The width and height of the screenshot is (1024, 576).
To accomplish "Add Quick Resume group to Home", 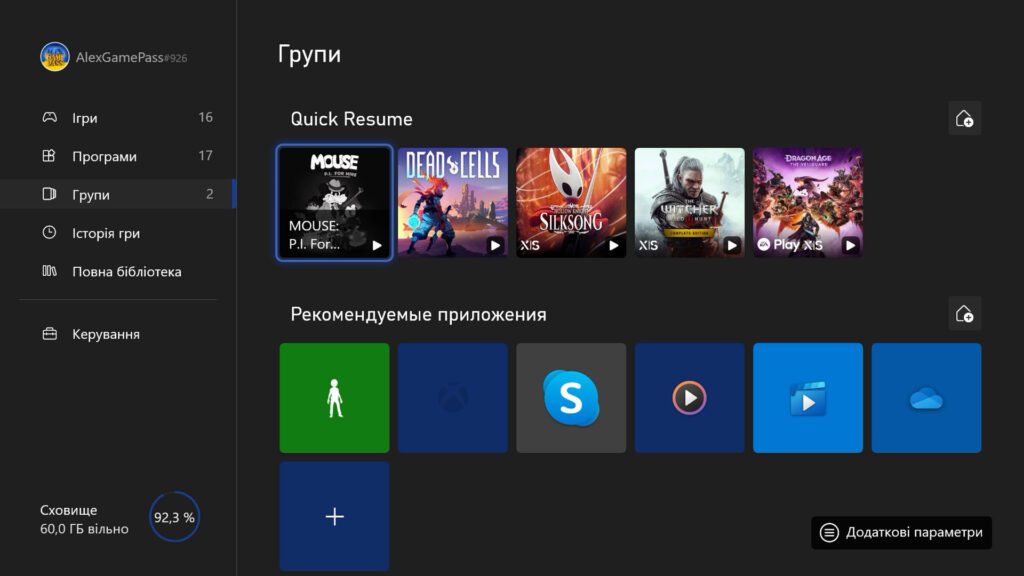I will pyautogui.click(x=965, y=118).
